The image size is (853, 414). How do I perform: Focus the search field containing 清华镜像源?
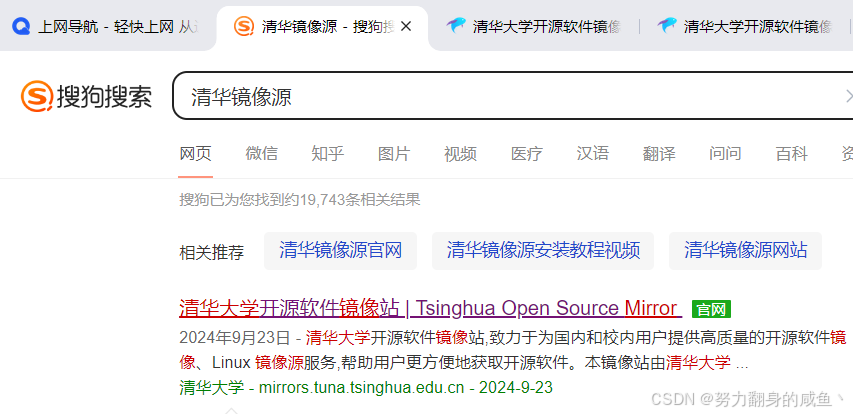(x=511, y=96)
